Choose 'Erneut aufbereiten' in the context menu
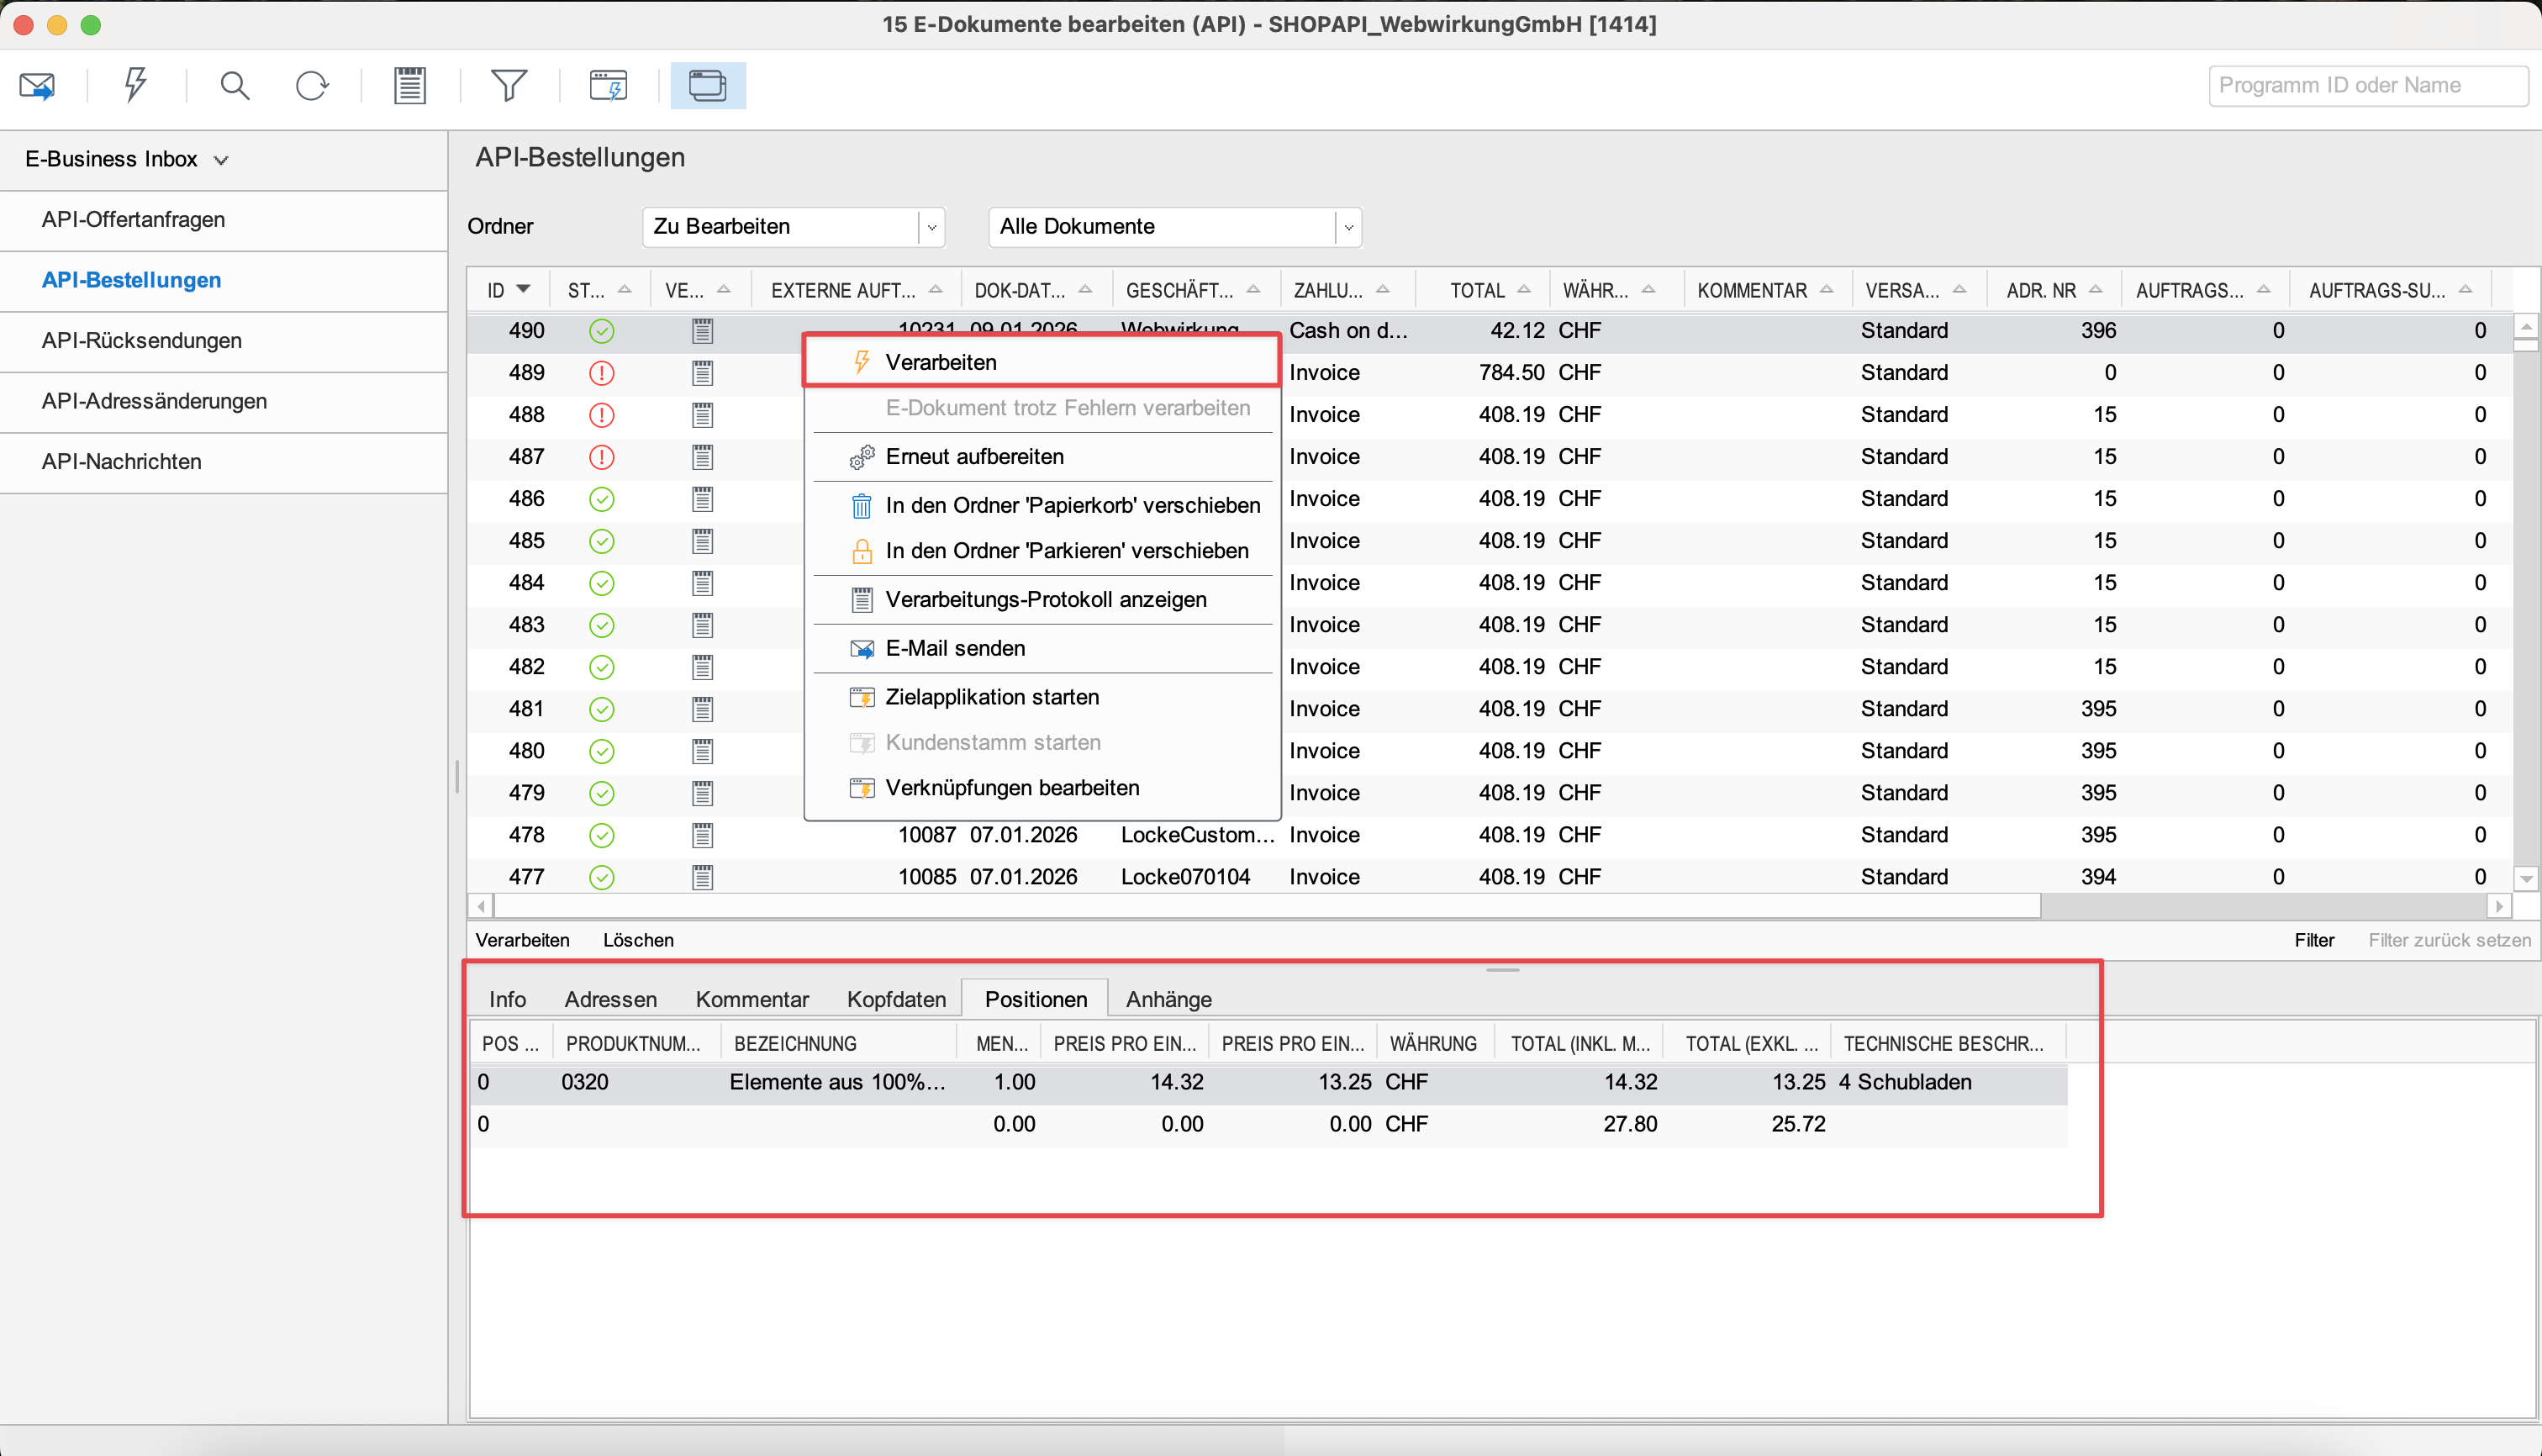This screenshot has height=1456, width=2542. click(x=974, y=457)
